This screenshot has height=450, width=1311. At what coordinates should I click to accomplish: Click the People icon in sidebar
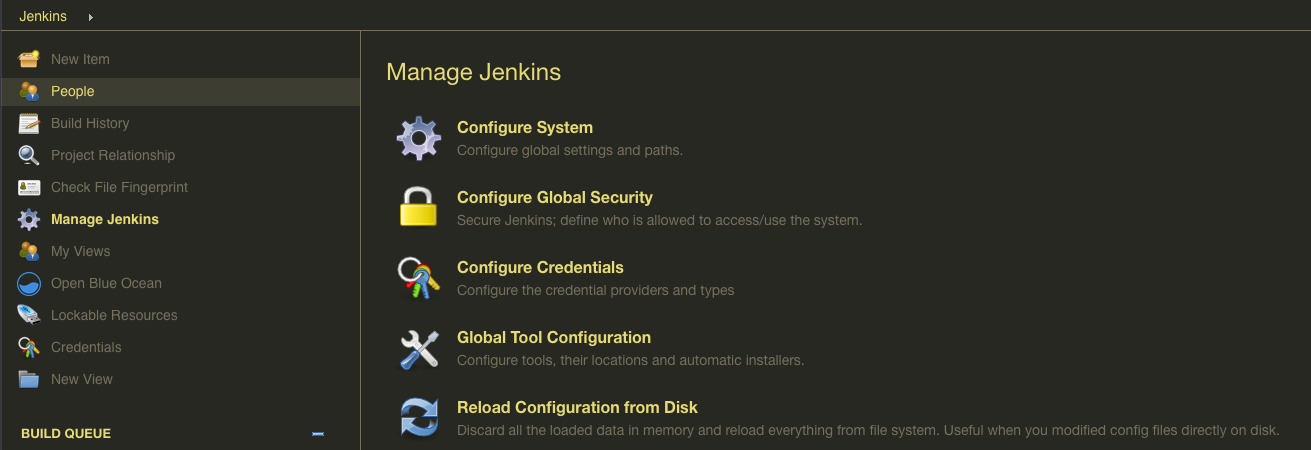(29, 91)
